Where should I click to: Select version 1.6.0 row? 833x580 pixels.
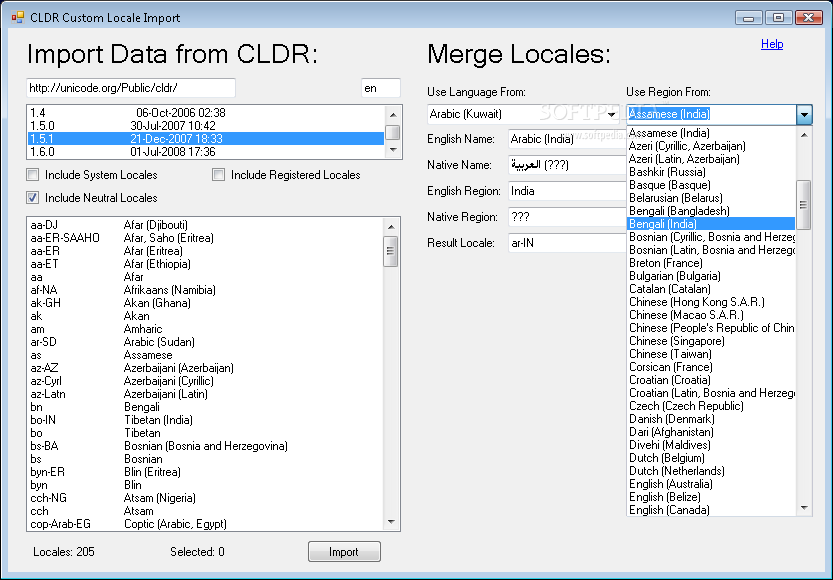click(x=206, y=151)
